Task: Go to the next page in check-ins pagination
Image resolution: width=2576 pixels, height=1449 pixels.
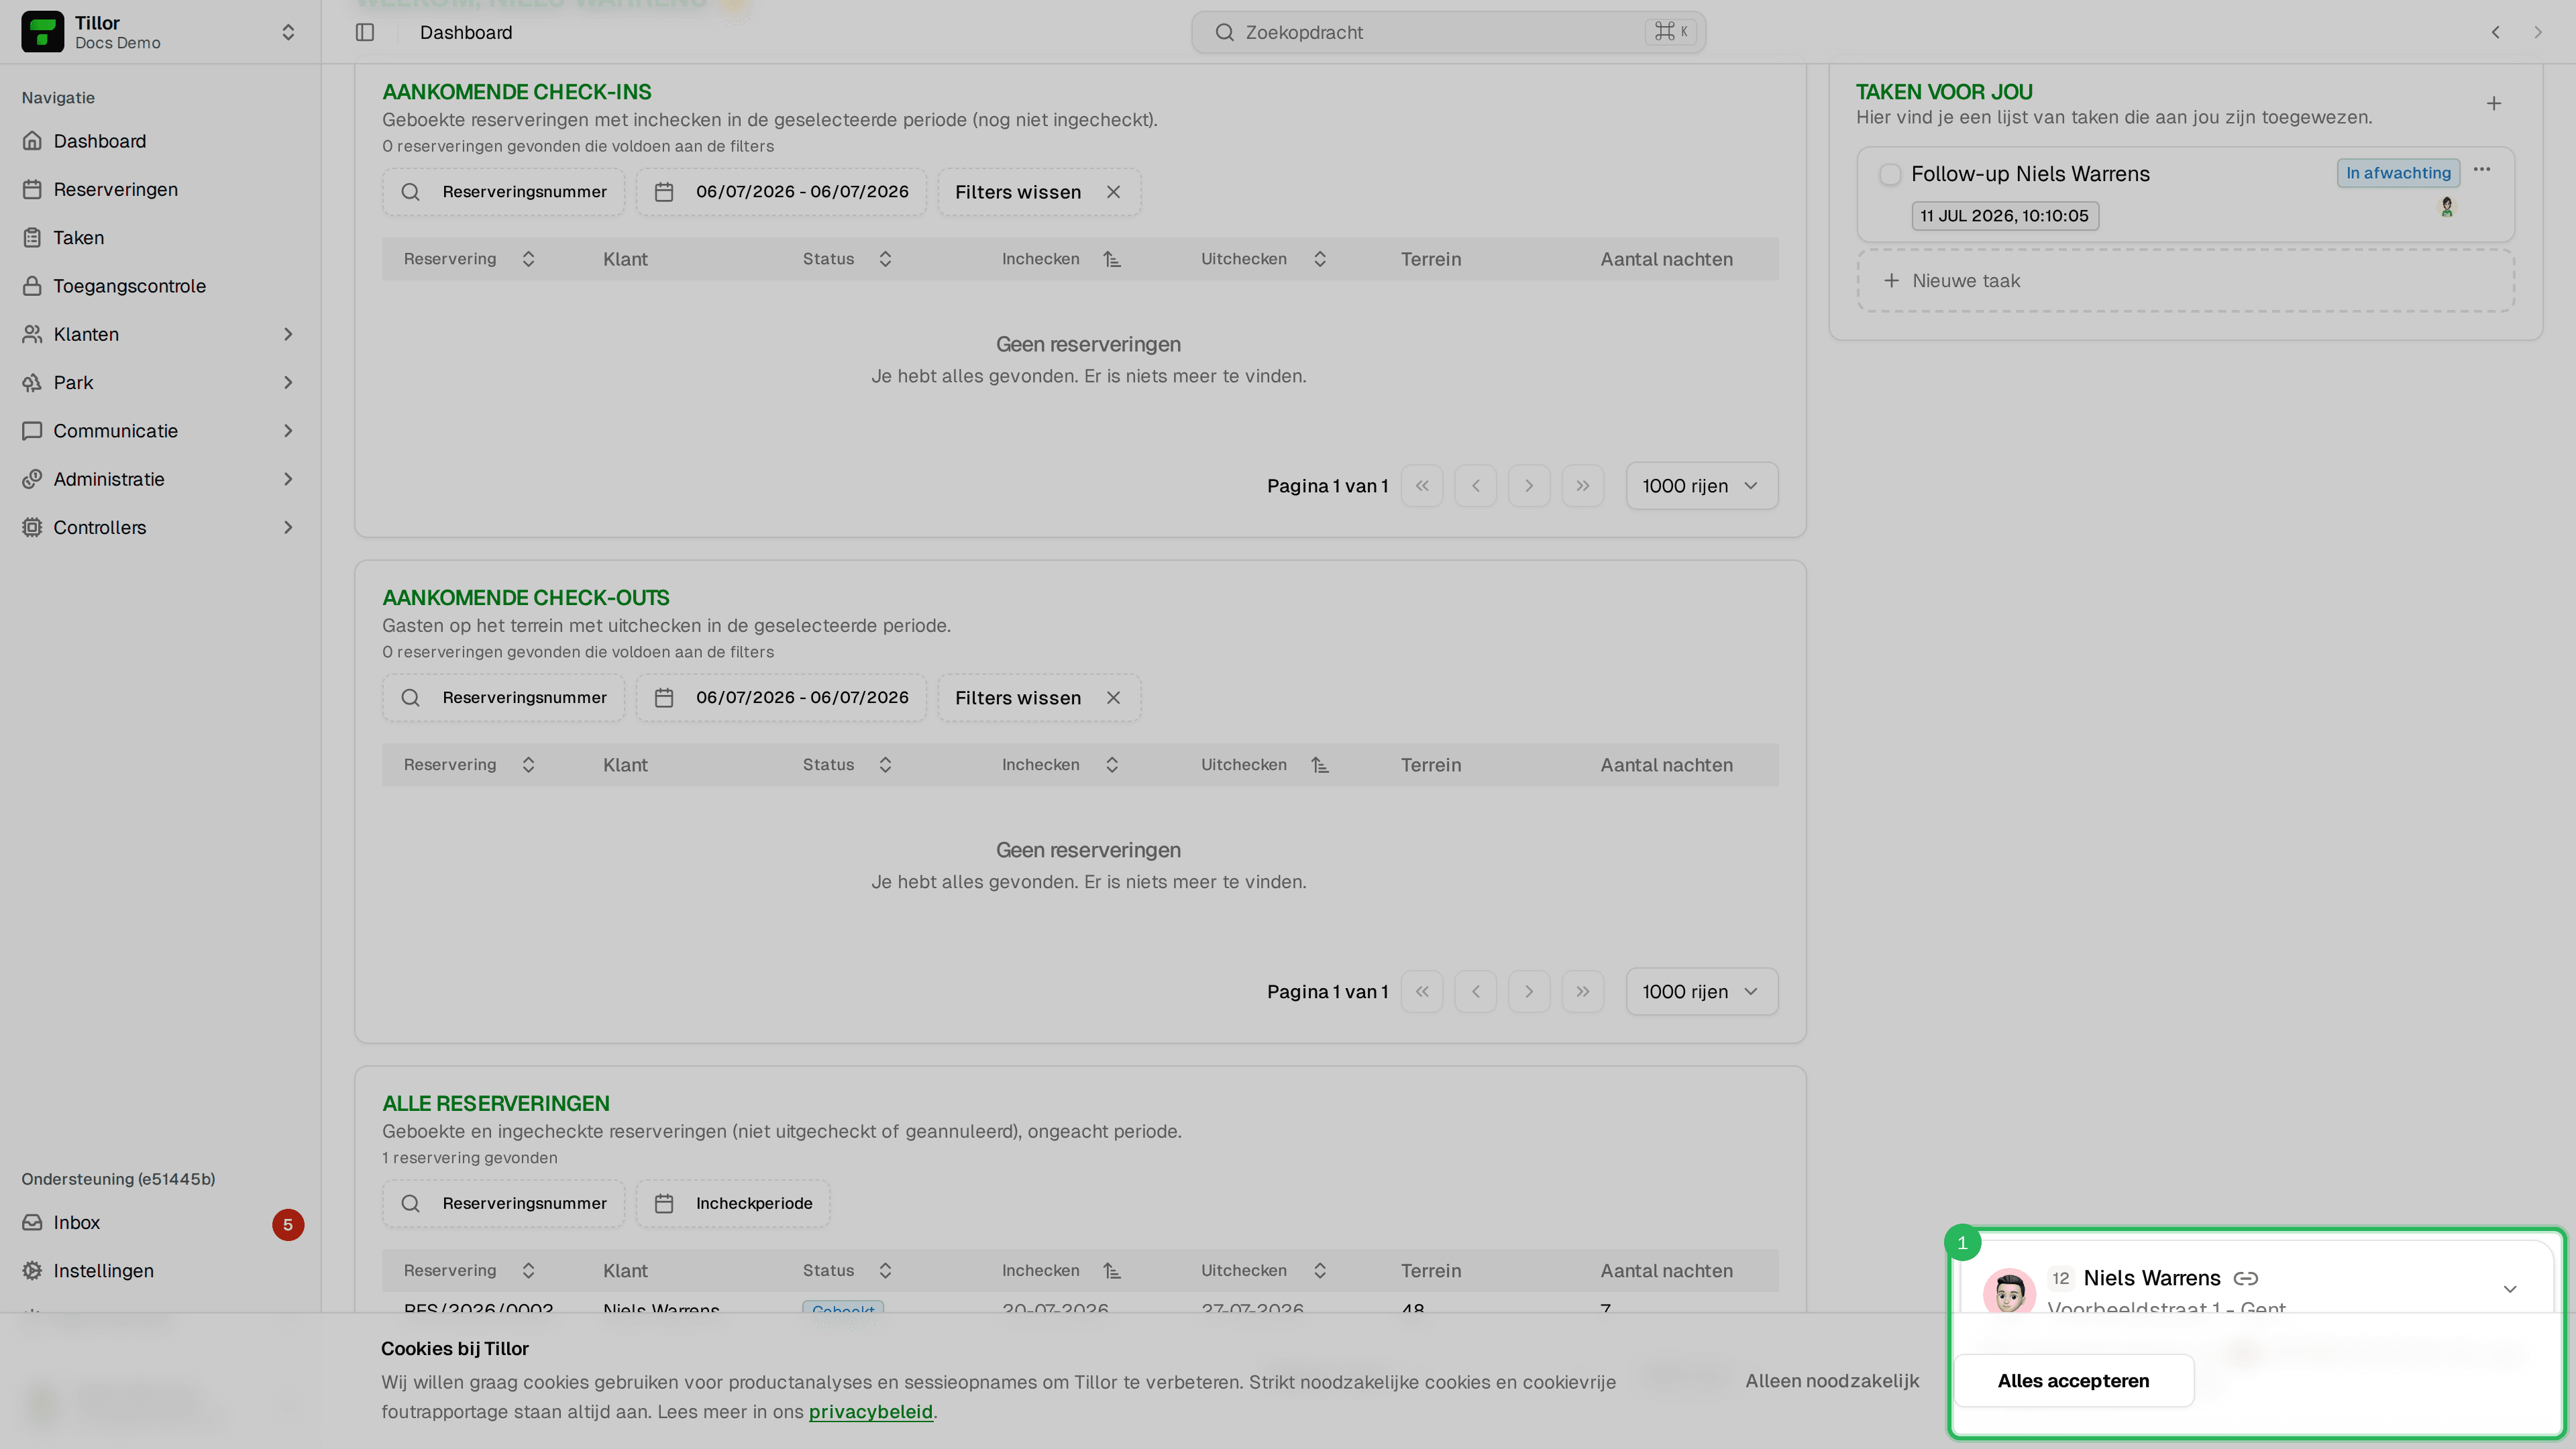Action: click(1529, 486)
